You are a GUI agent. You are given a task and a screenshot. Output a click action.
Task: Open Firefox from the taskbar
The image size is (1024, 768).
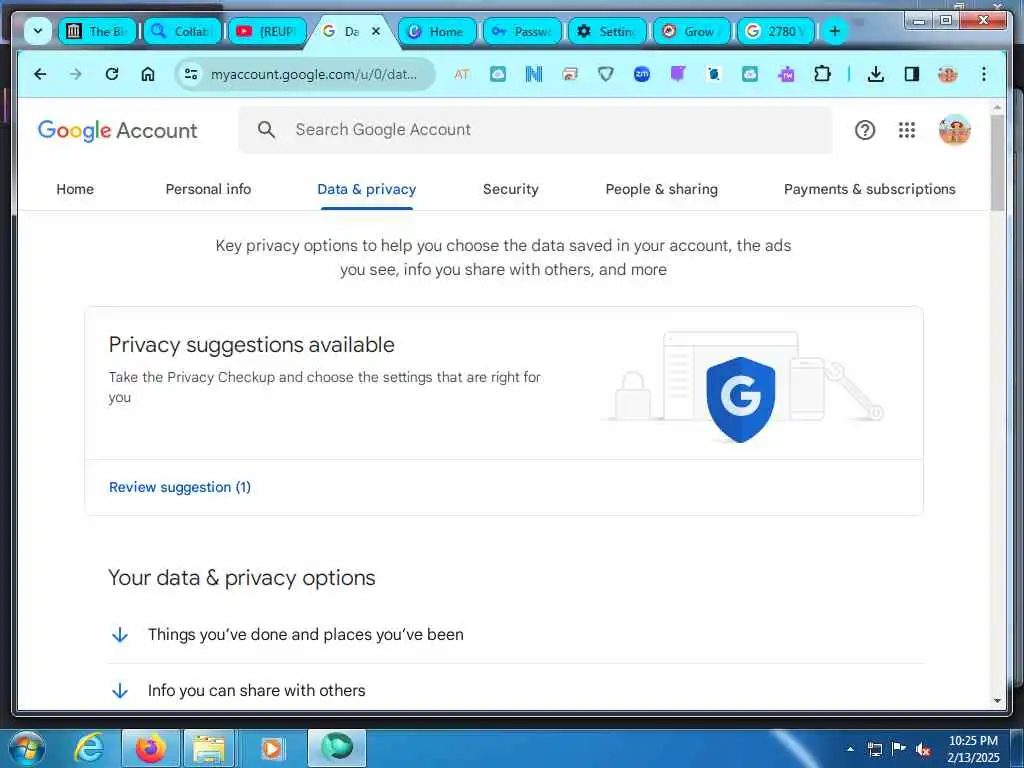150,748
